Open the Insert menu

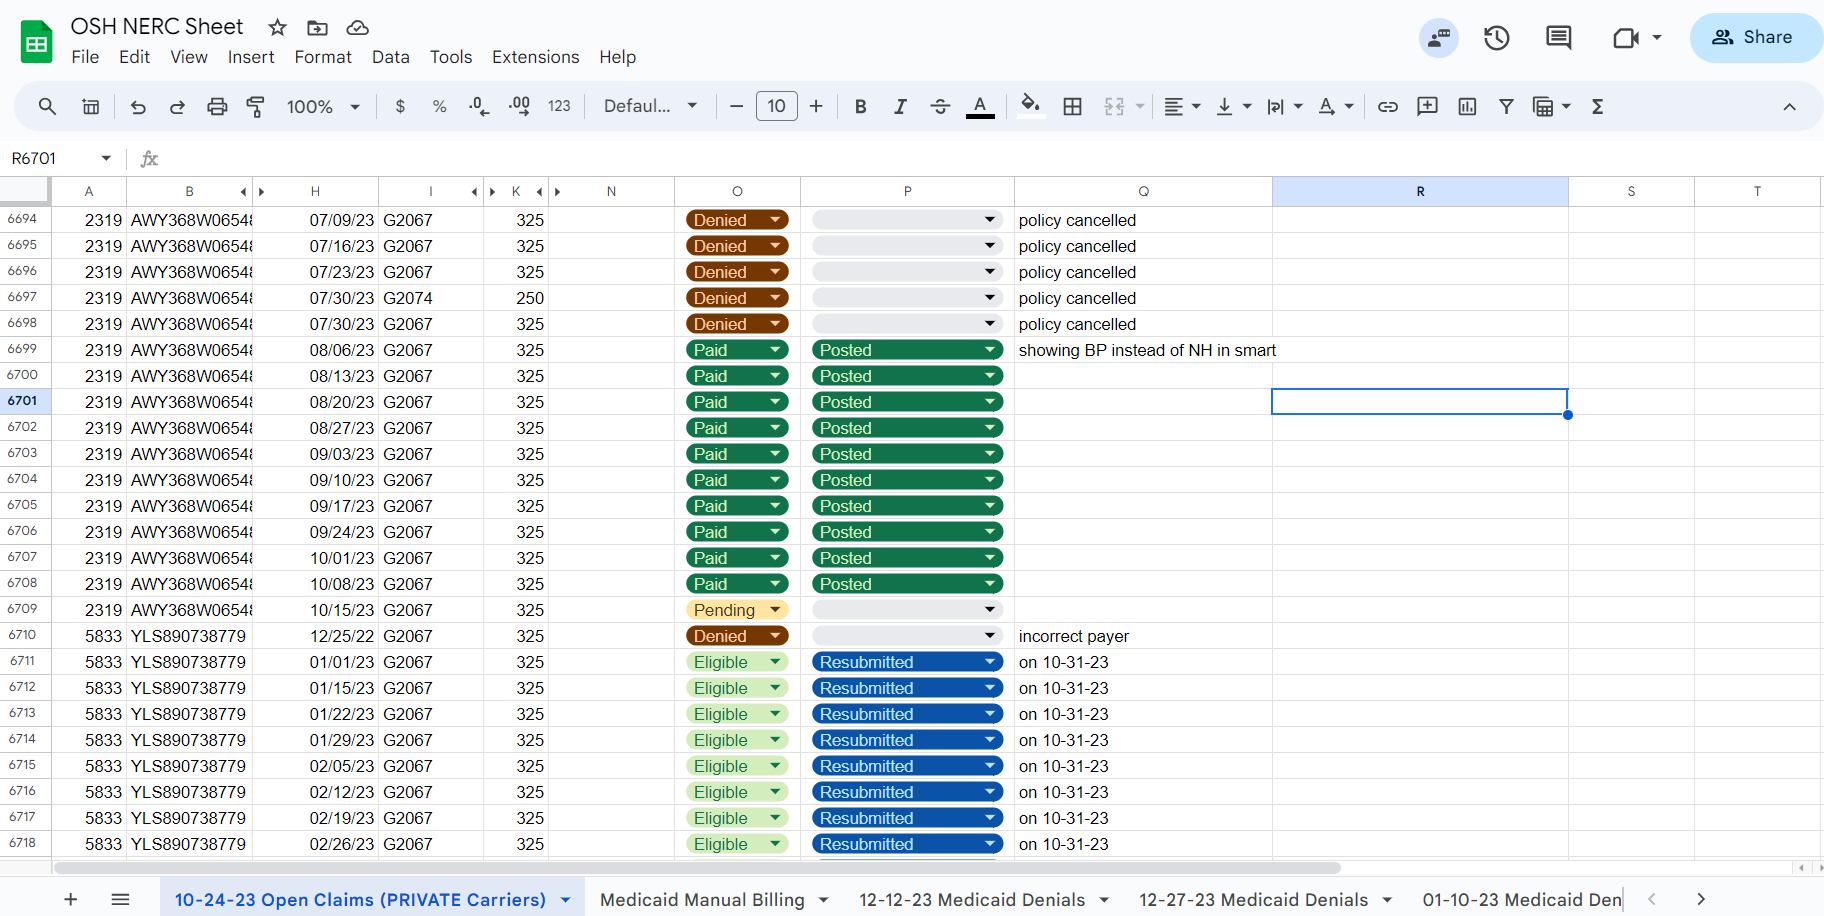[x=251, y=57]
